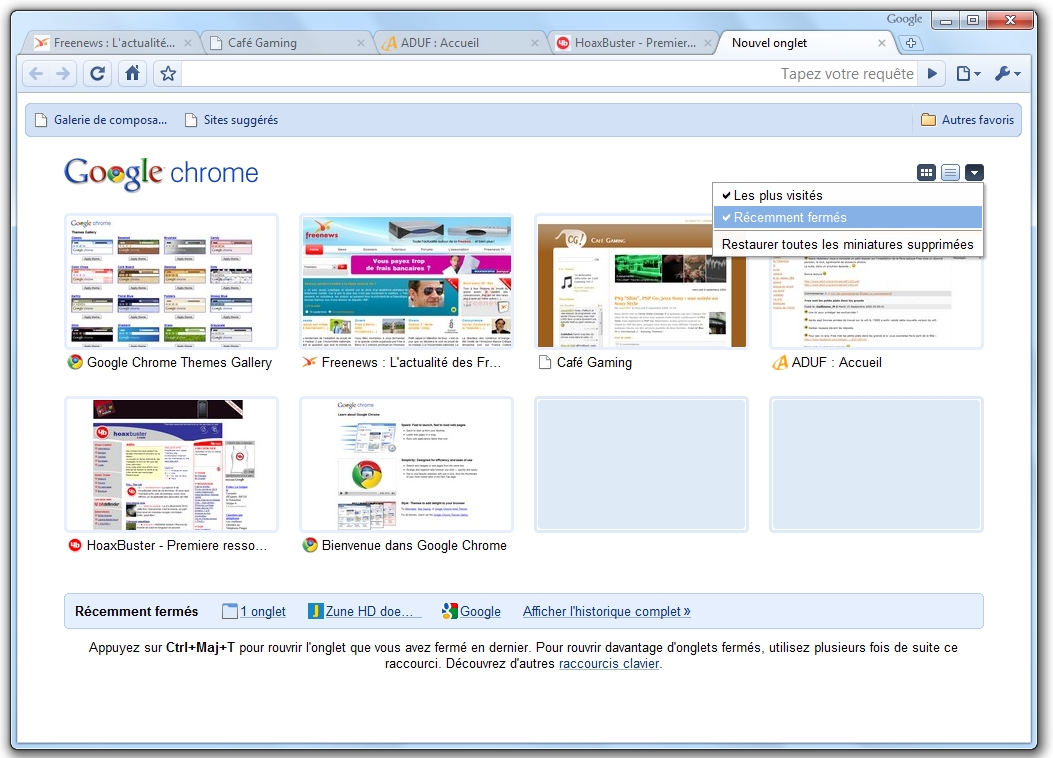
Task: Switch to thumbnail grid view
Action: tap(926, 173)
